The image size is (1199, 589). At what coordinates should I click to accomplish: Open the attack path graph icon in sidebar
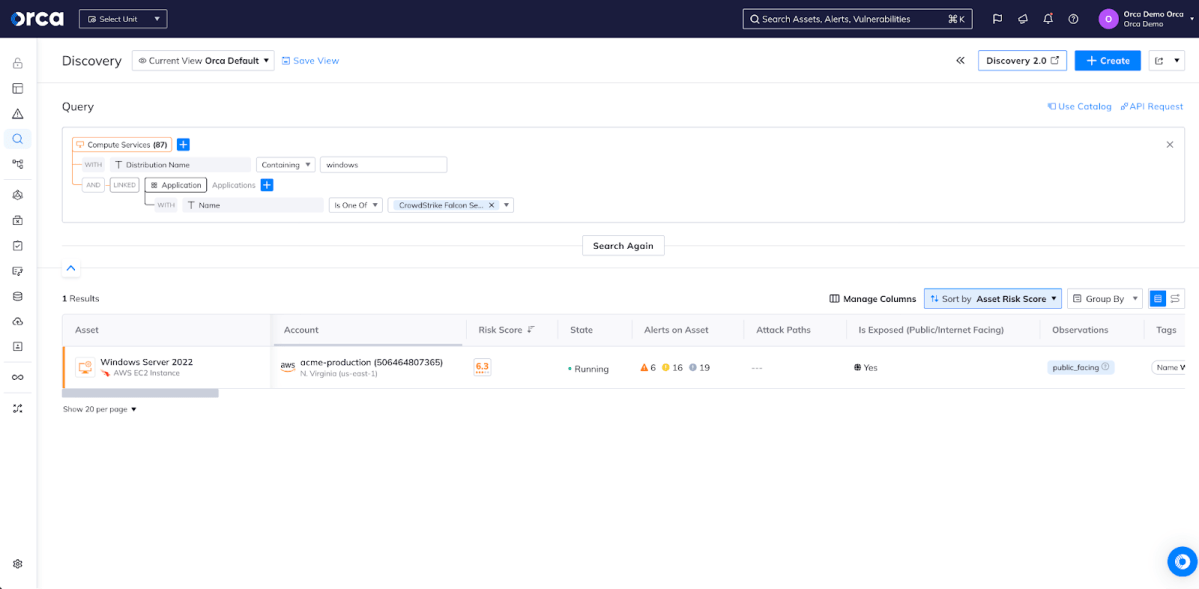(18, 164)
